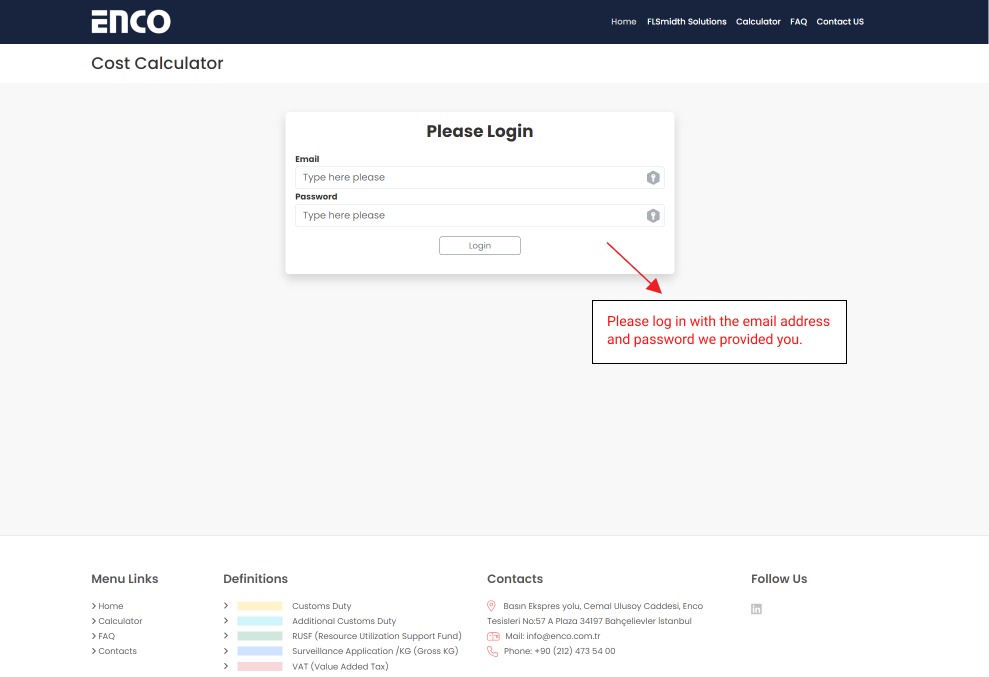Viewport: 989px width, 677px height.
Task: Click the mail icon in Contacts
Action: pyautogui.click(x=492, y=636)
